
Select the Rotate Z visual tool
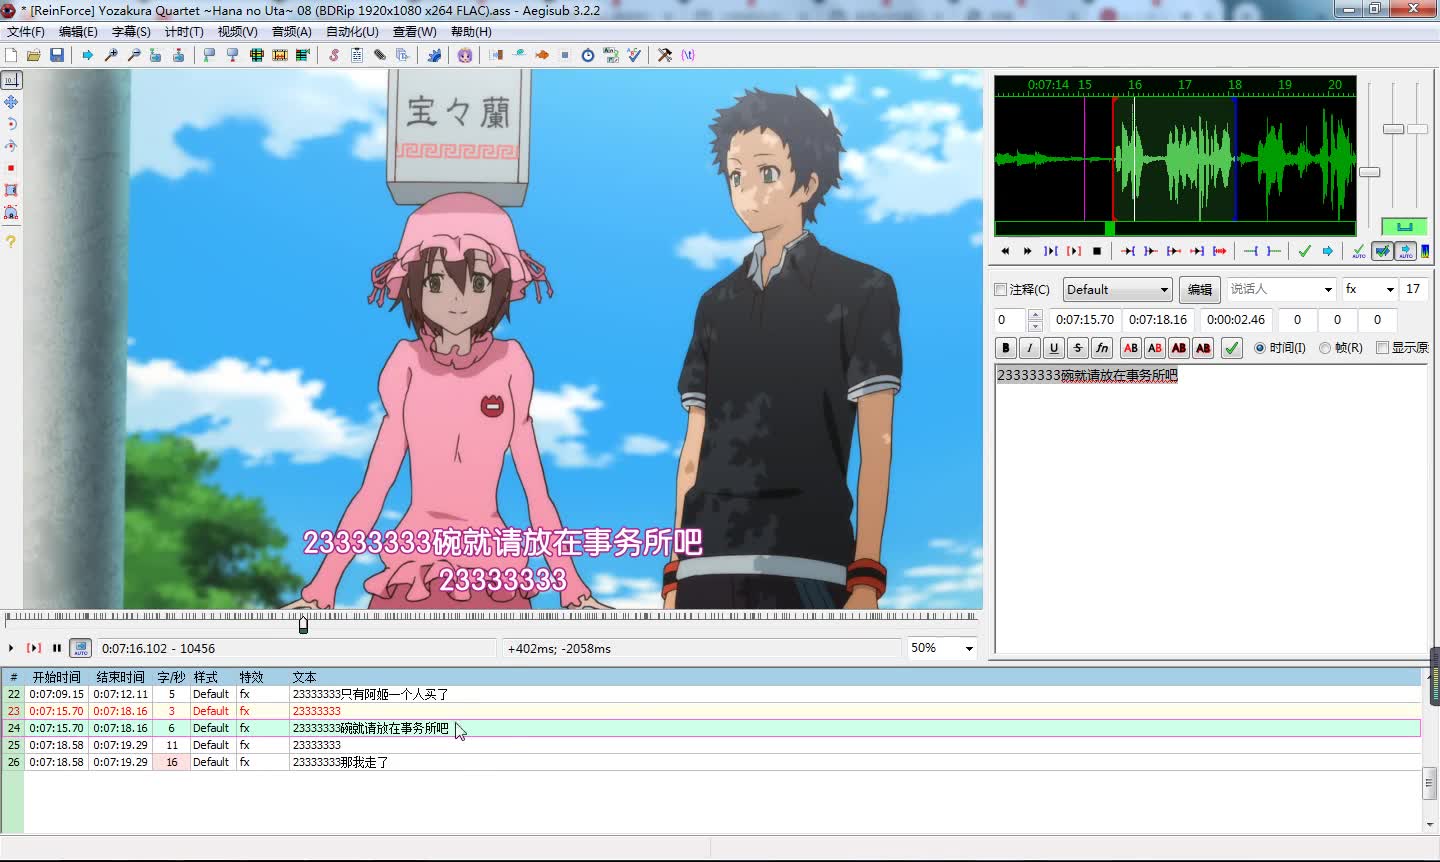[11, 124]
